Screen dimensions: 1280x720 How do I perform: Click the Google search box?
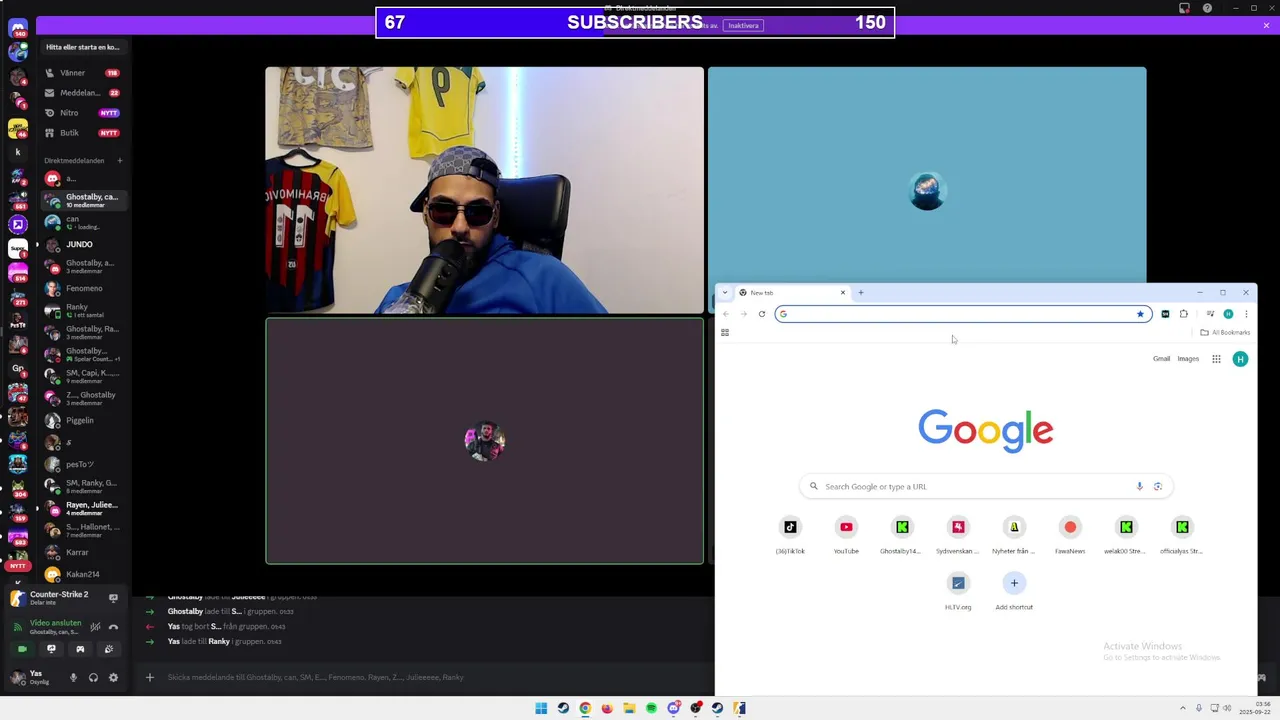(986, 487)
